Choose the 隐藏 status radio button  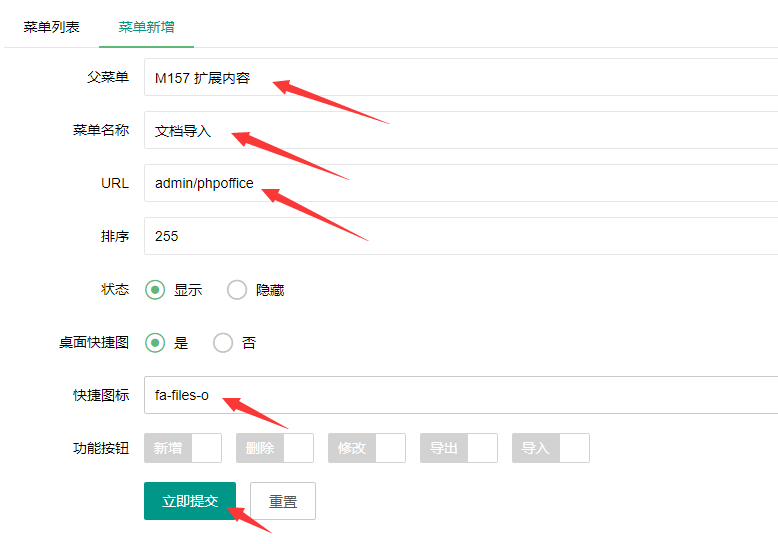[237, 290]
